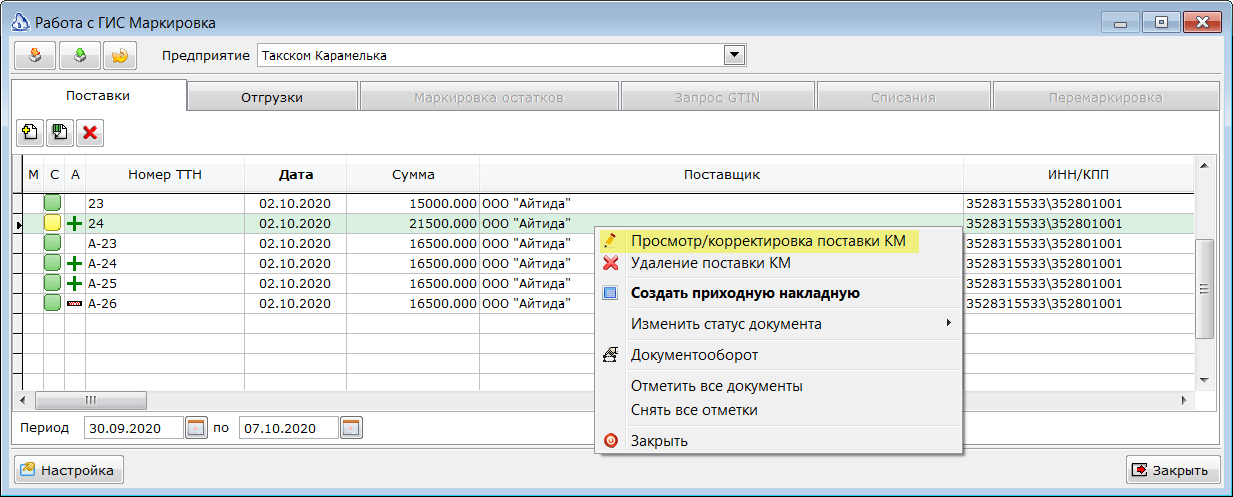
Task: Click the application icon in the title bar
Action: 18,22
